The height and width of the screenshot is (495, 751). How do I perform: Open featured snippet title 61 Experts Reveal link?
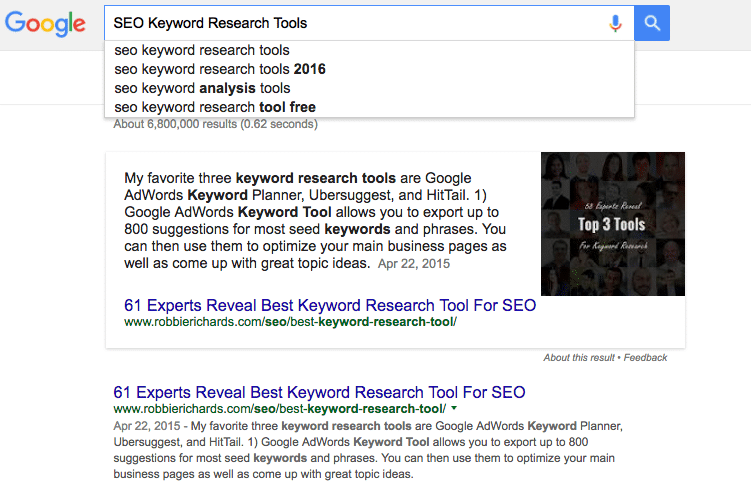[330, 305]
